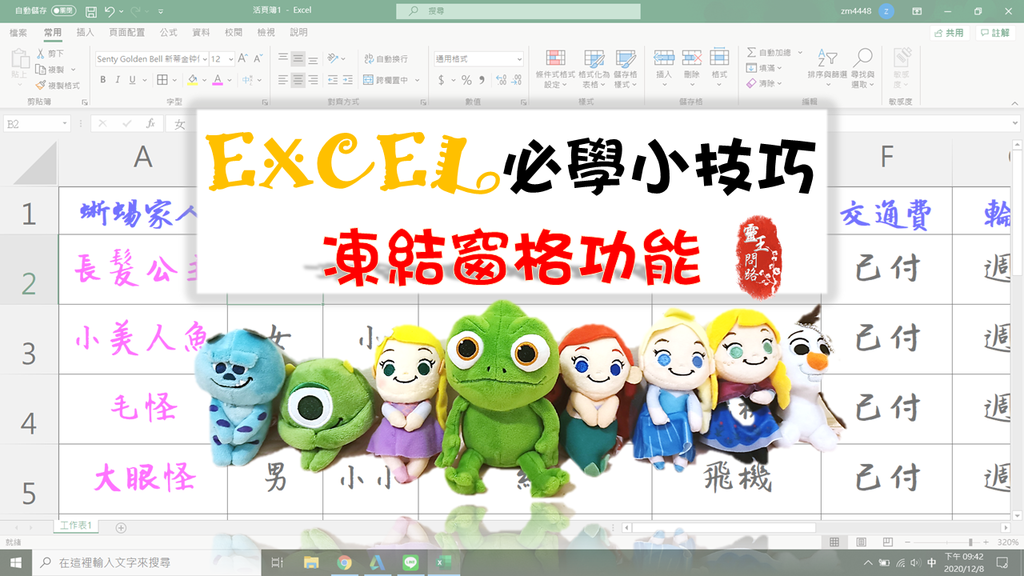The height and width of the screenshot is (576, 1024).
Task: Increase font size with large A
Action: 242,59
